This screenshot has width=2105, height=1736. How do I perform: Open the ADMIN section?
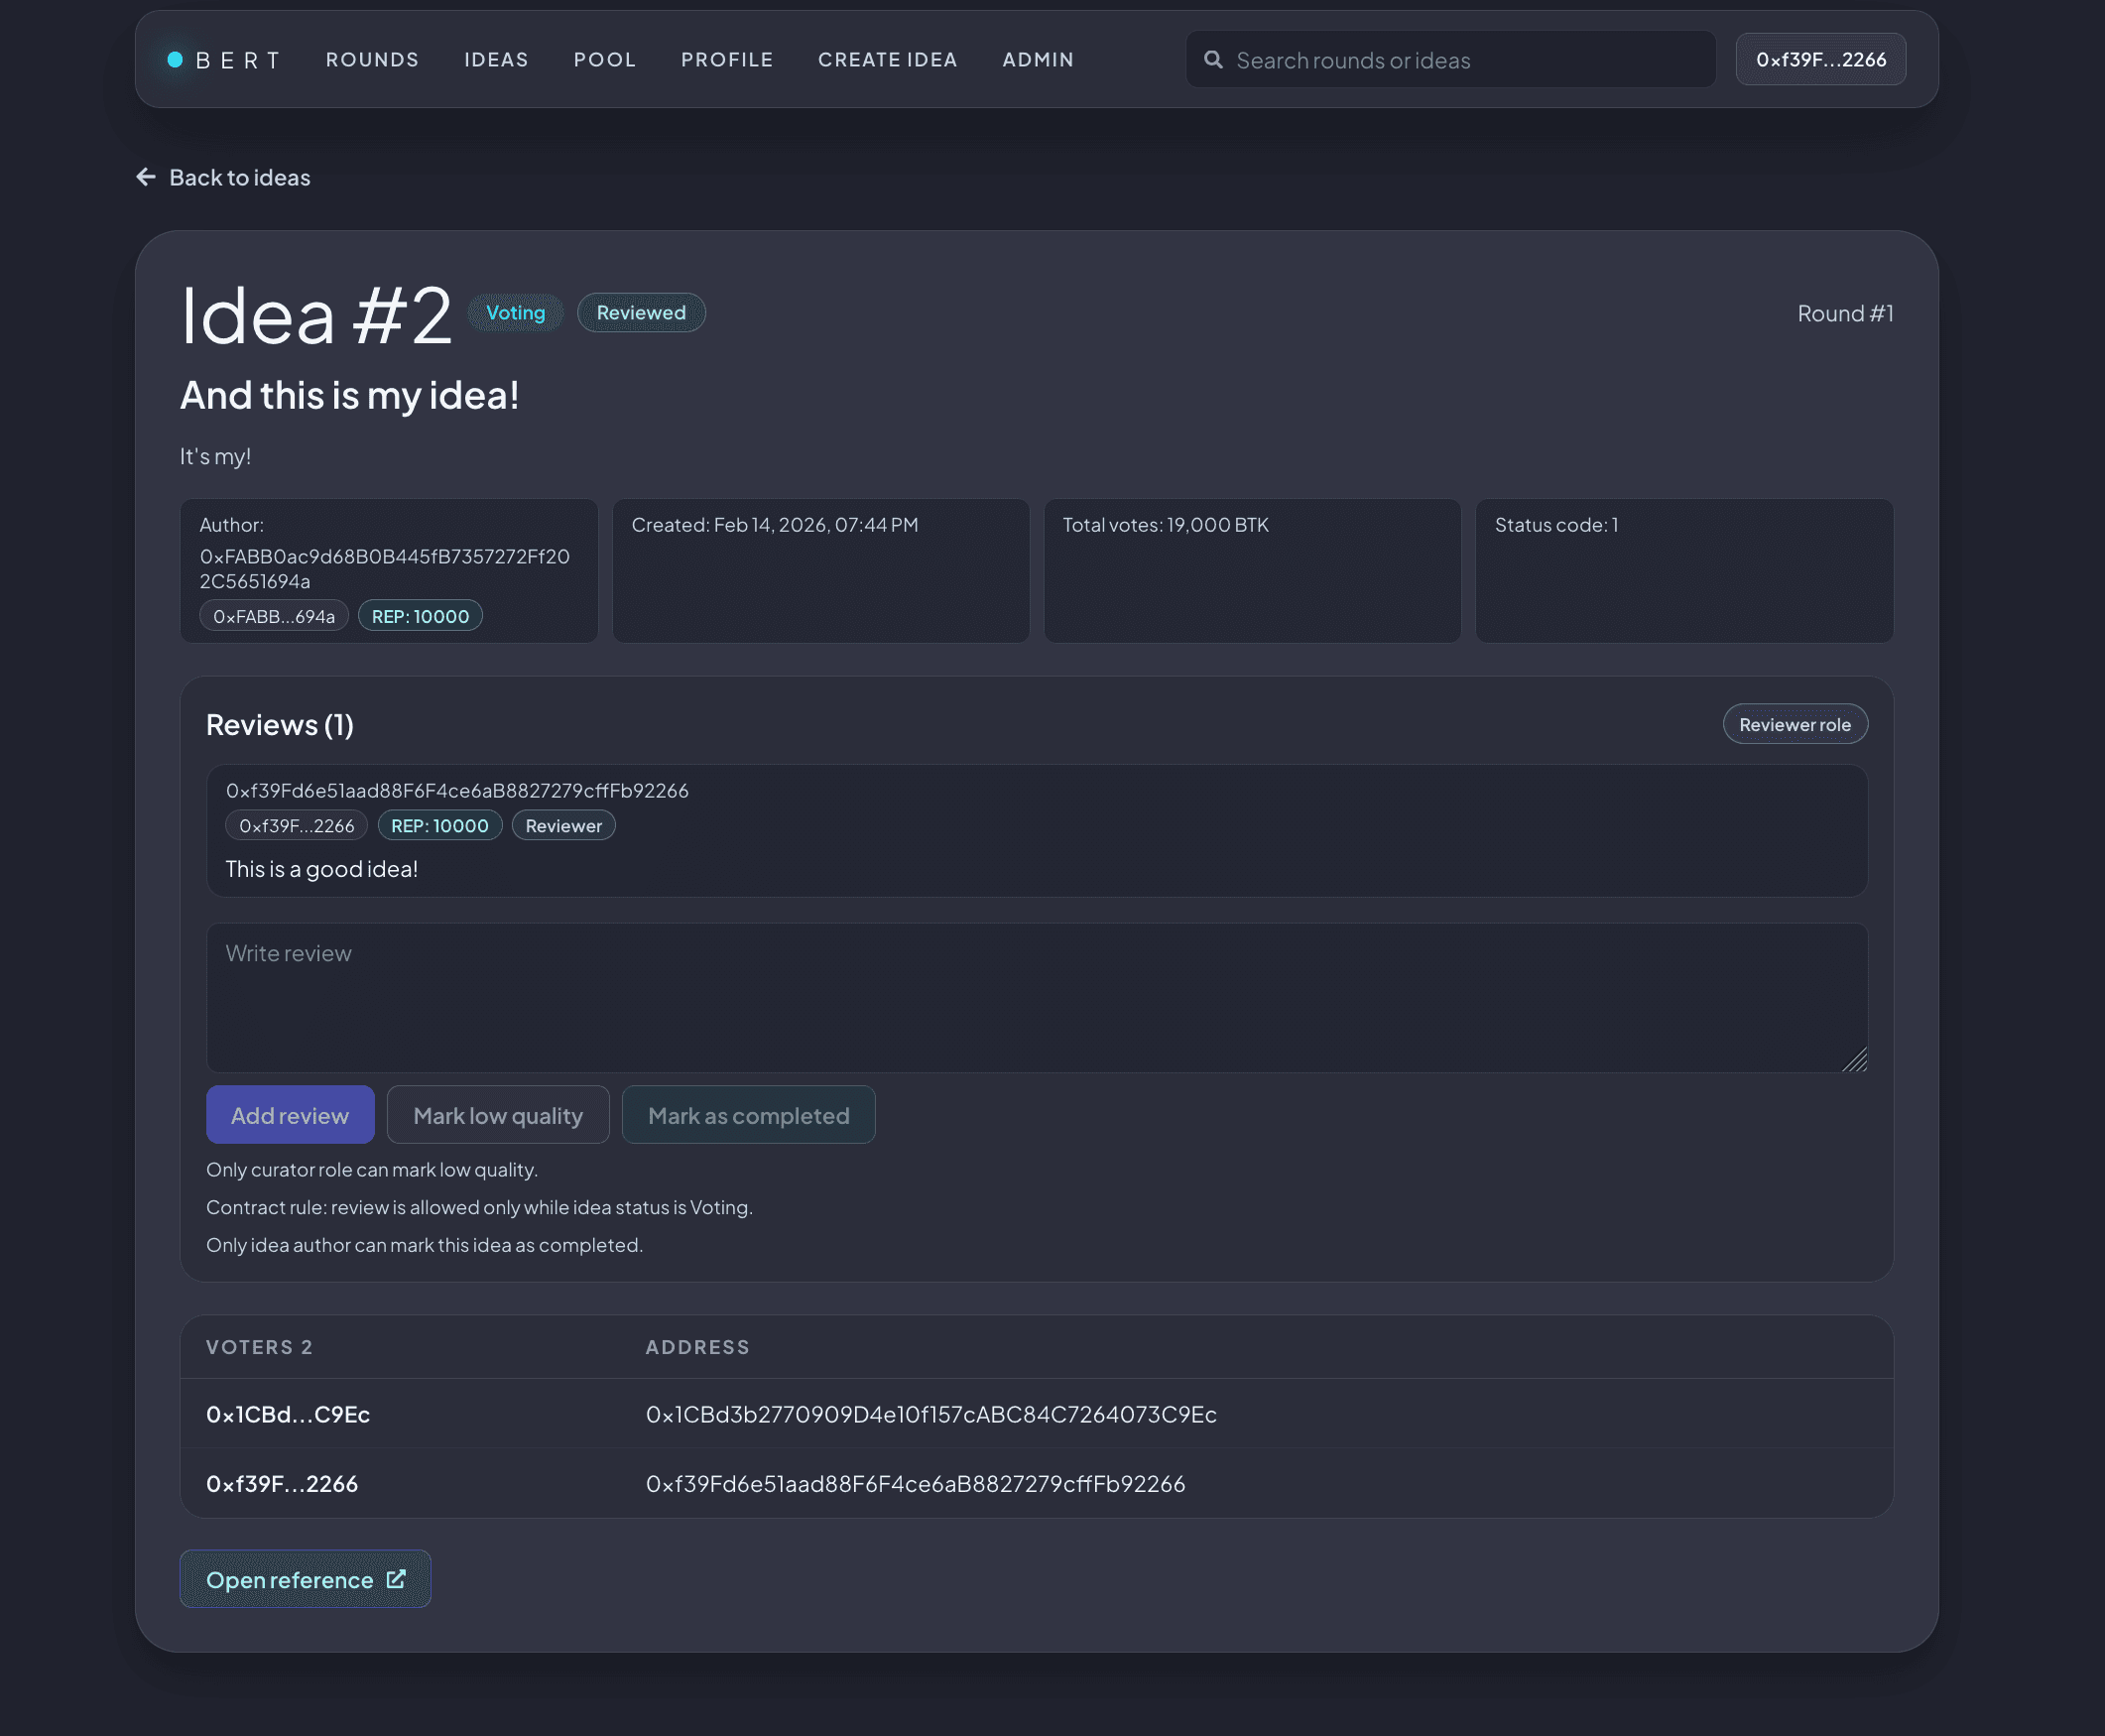pyautogui.click(x=1038, y=59)
